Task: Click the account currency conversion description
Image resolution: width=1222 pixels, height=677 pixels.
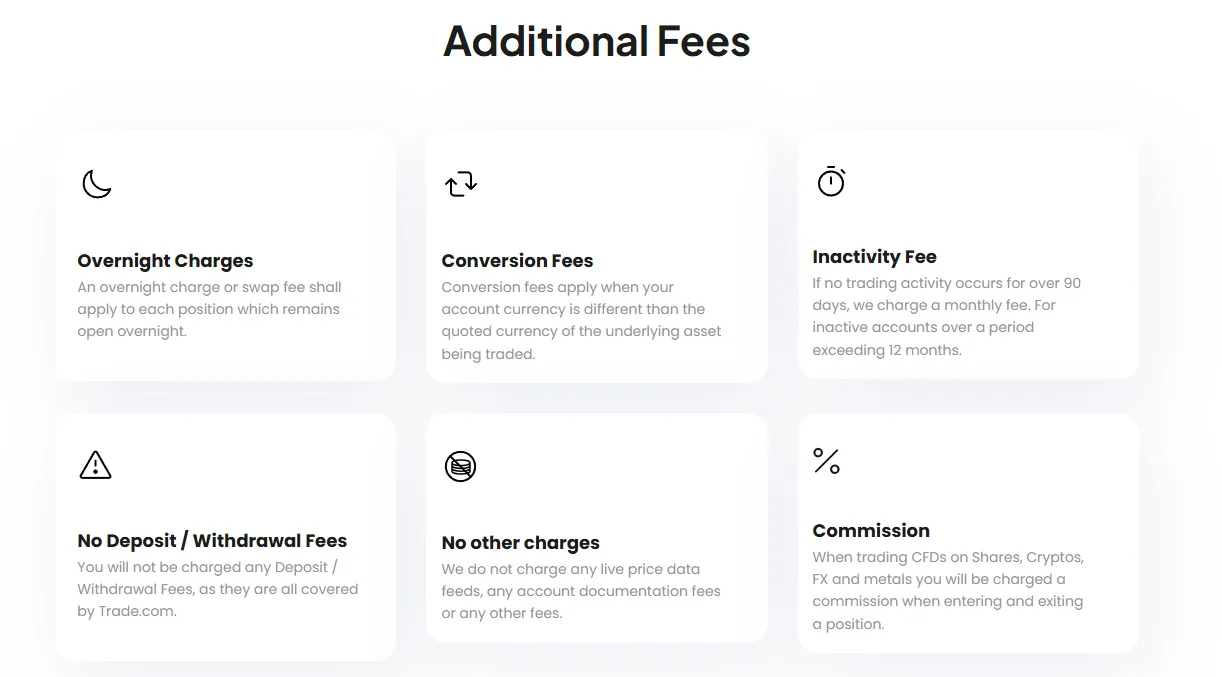Action: (581, 320)
